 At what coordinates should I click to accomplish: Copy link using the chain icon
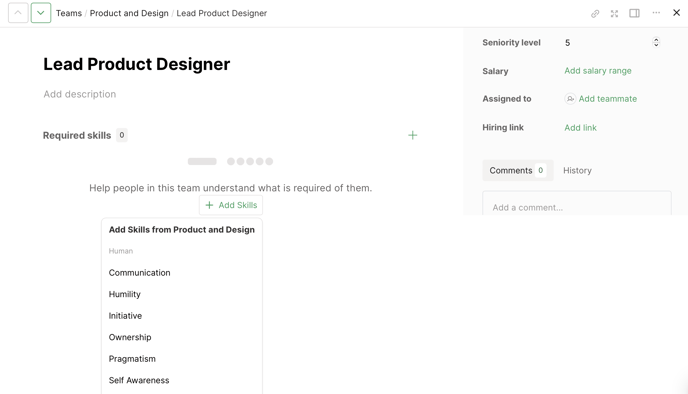click(x=595, y=14)
